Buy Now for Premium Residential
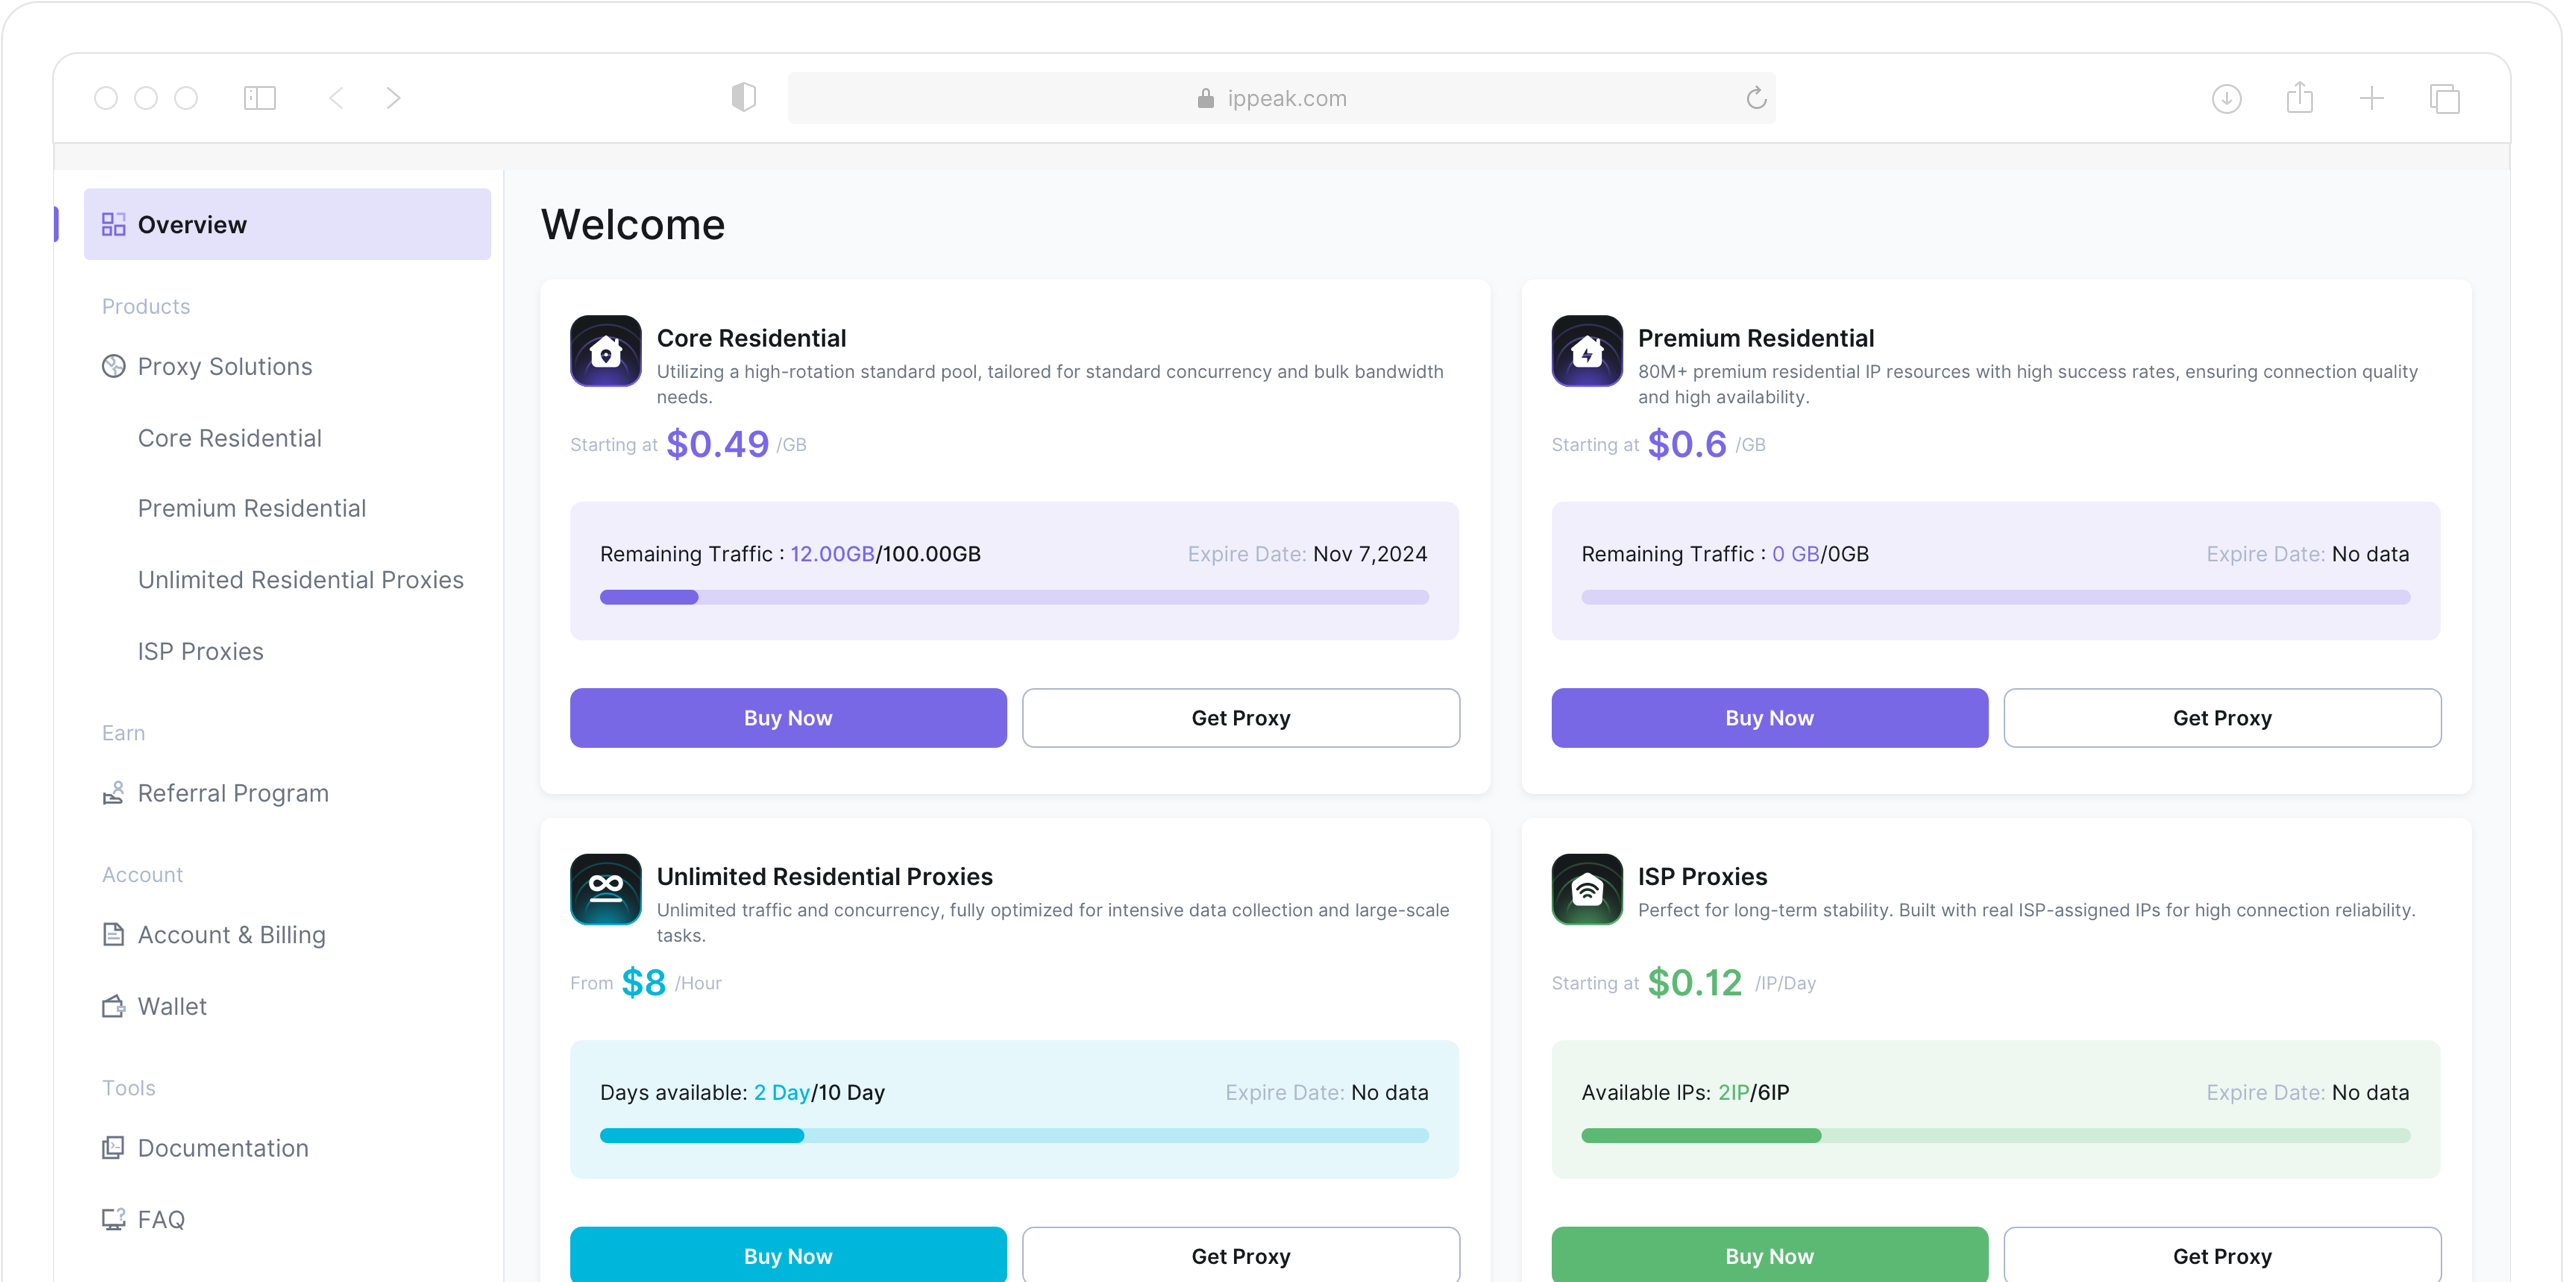 click(1769, 717)
